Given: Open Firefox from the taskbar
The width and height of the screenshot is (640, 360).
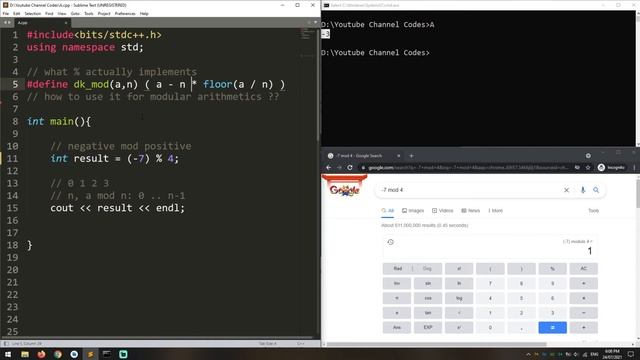Looking at the screenshot, I should pos(41,354).
